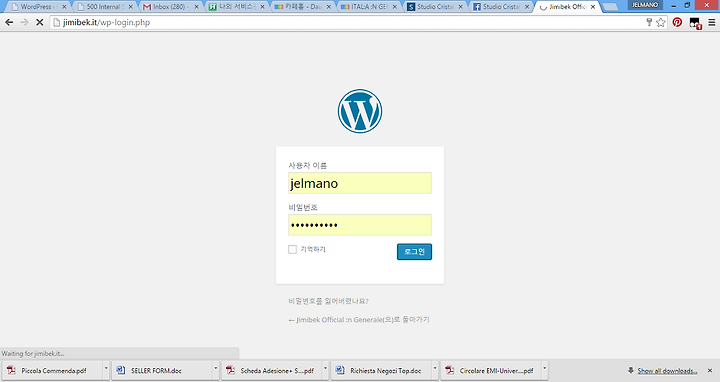Open the SELLER FORM.doc download

tap(162, 370)
